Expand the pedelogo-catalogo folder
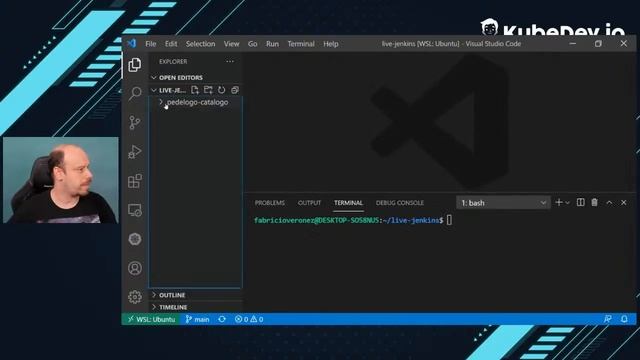Screen dimensions: 640x360 pos(196,102)
